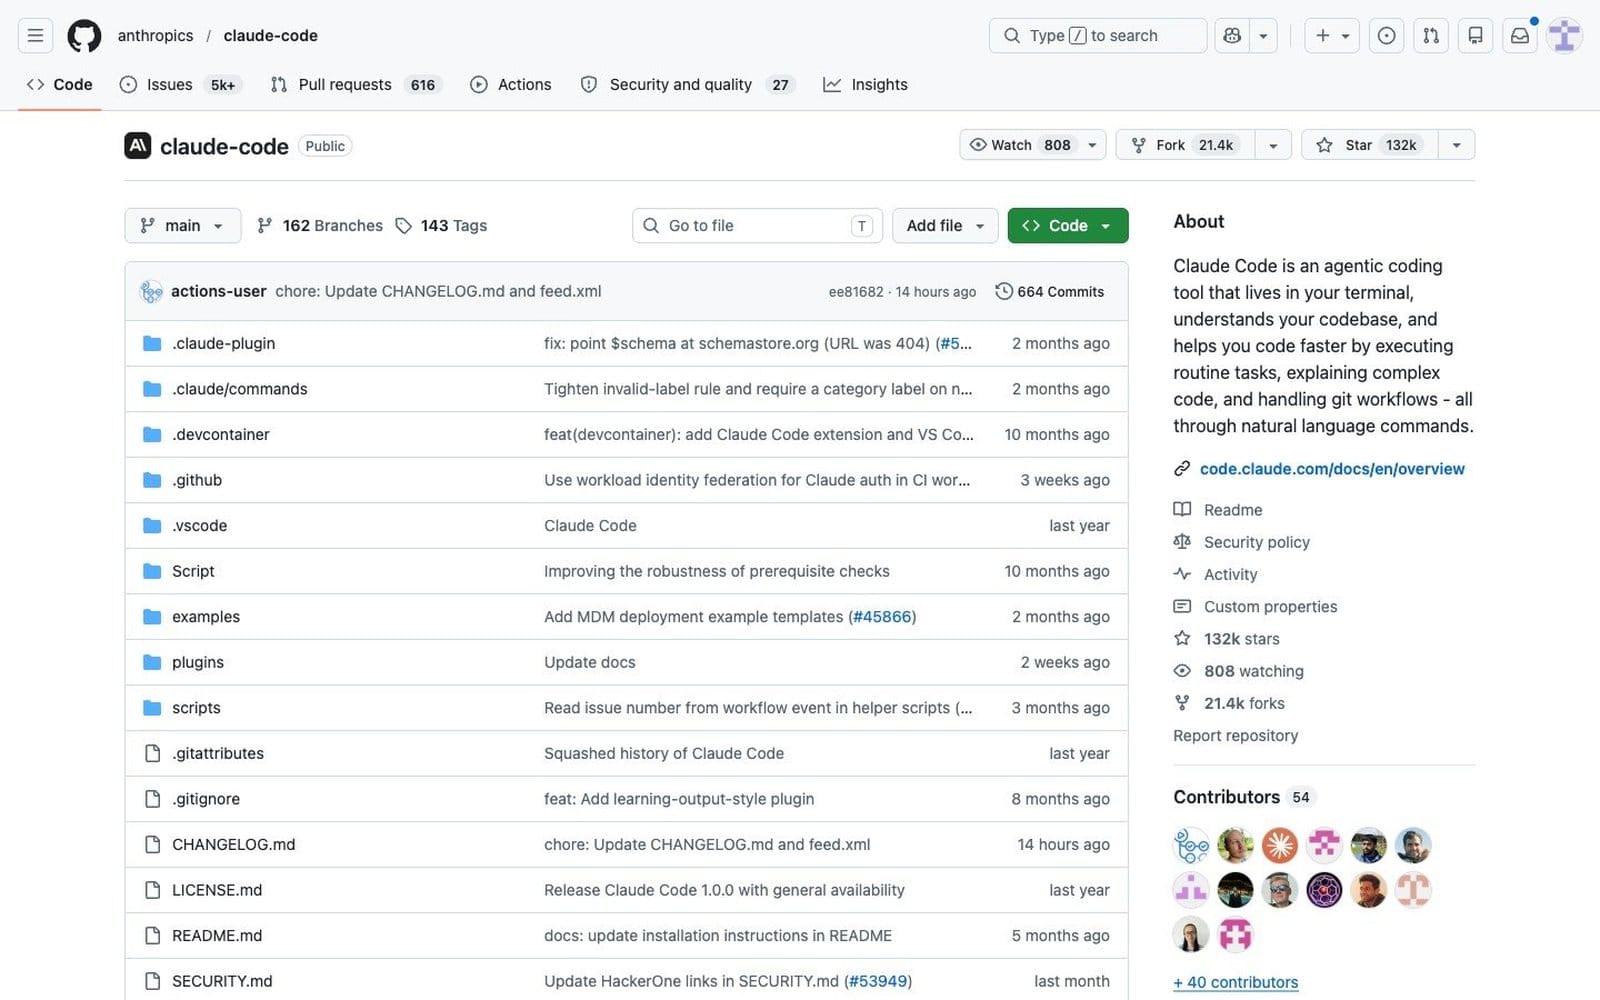
Task: Click the scale icon beside Security policy
Action: (1182, 541)
